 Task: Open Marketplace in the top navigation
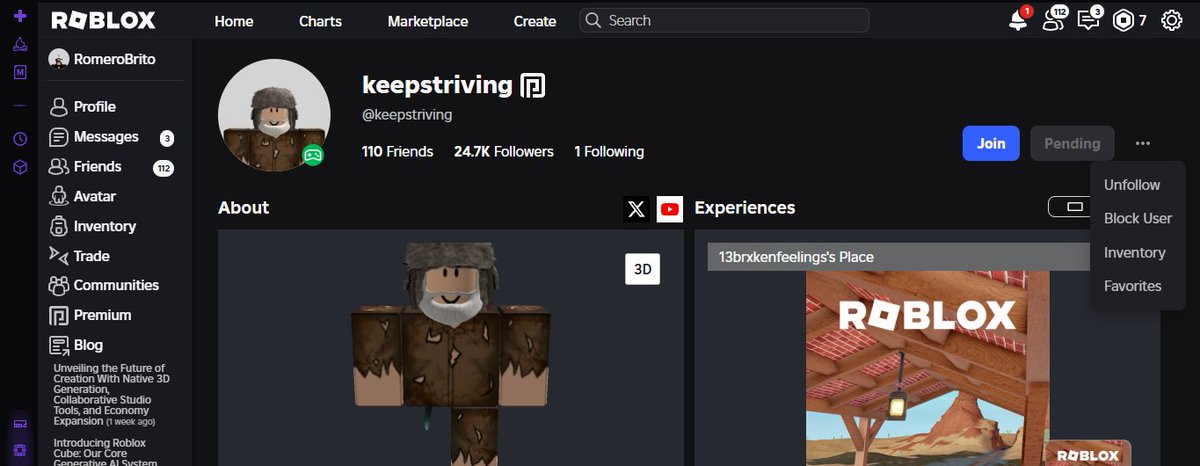428,21
